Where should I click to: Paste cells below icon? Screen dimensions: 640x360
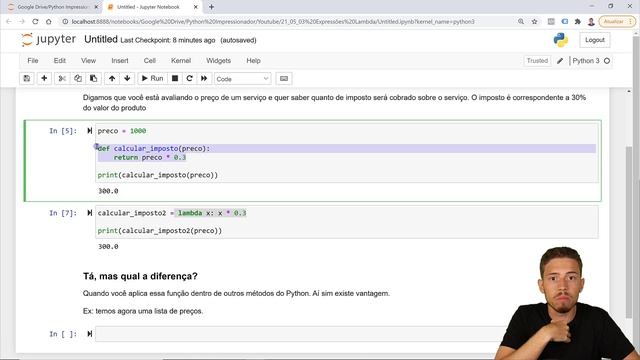[93, 78]
